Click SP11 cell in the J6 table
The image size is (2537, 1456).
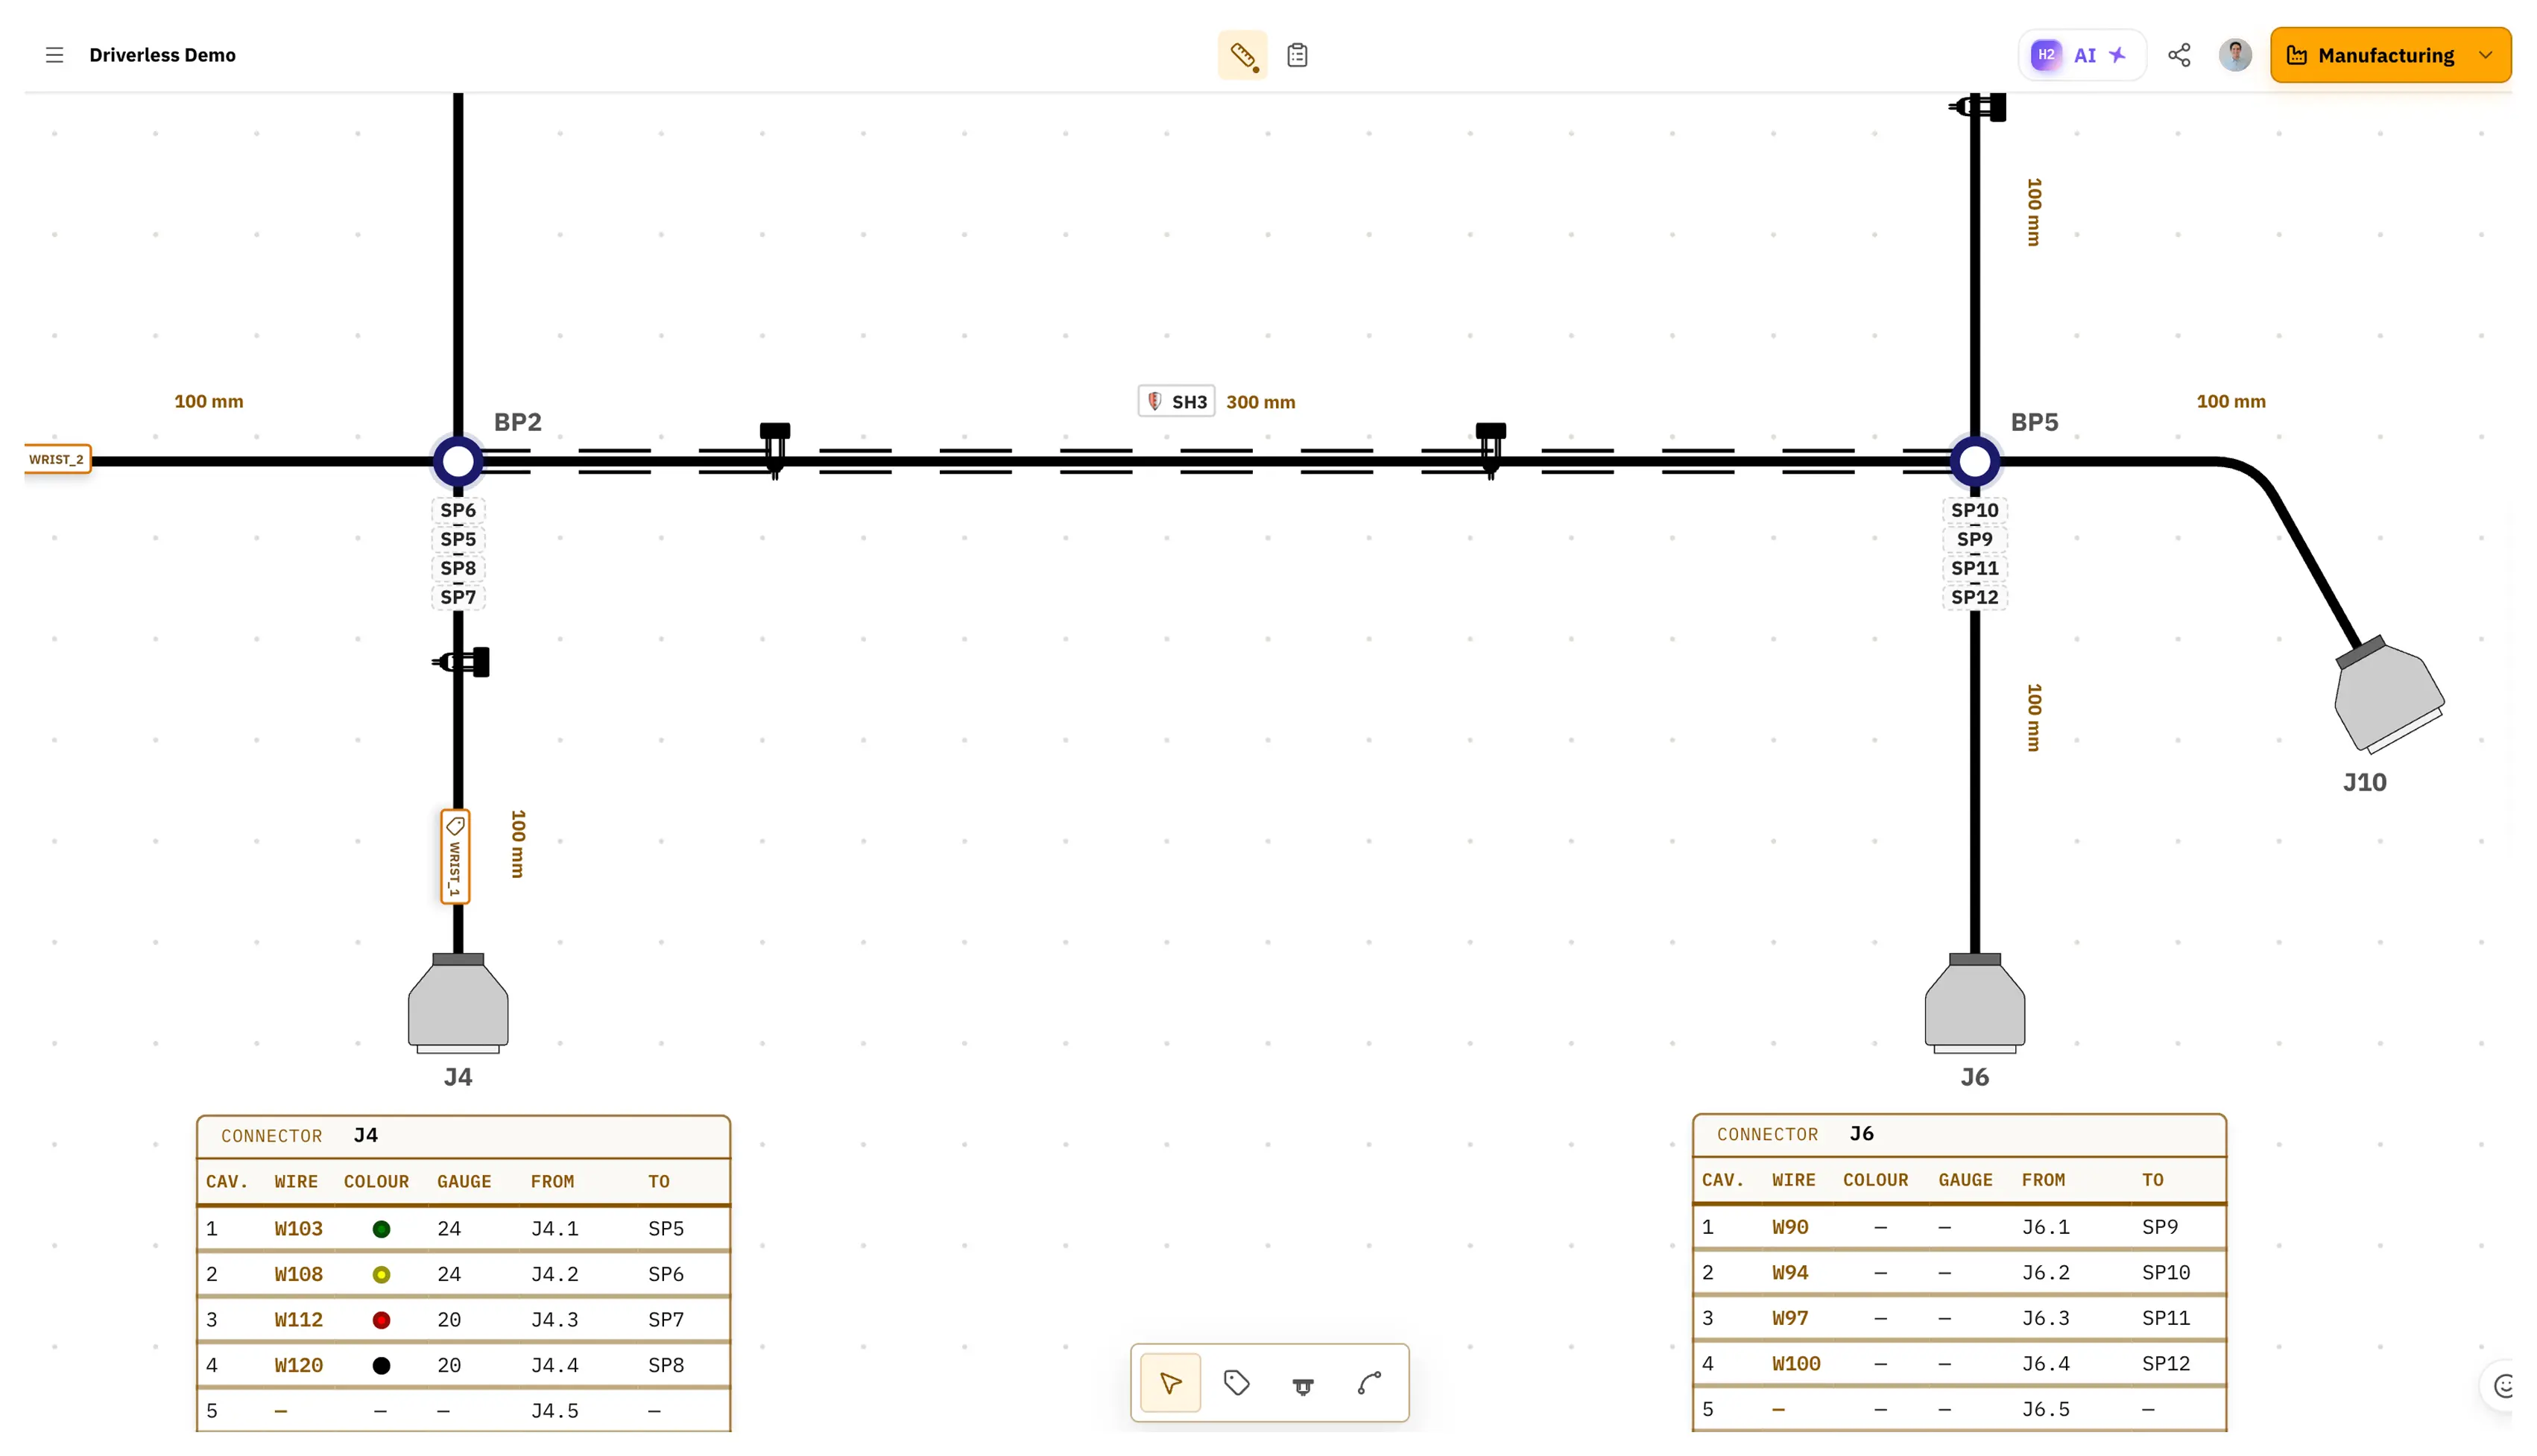click(2165, 1318)
